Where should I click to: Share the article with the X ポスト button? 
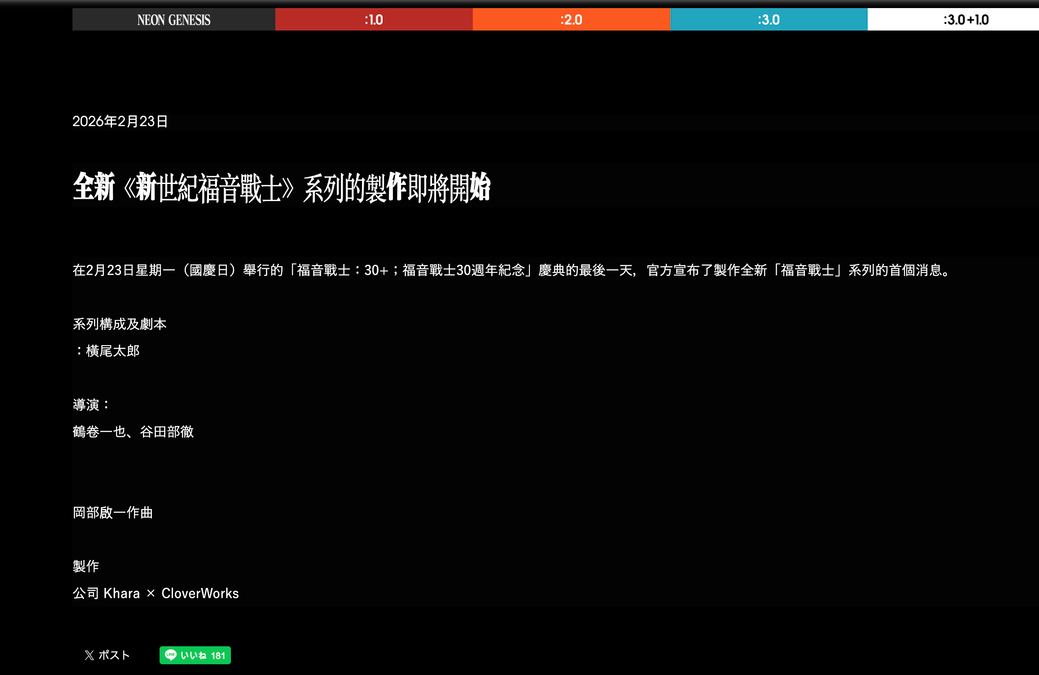107,655
